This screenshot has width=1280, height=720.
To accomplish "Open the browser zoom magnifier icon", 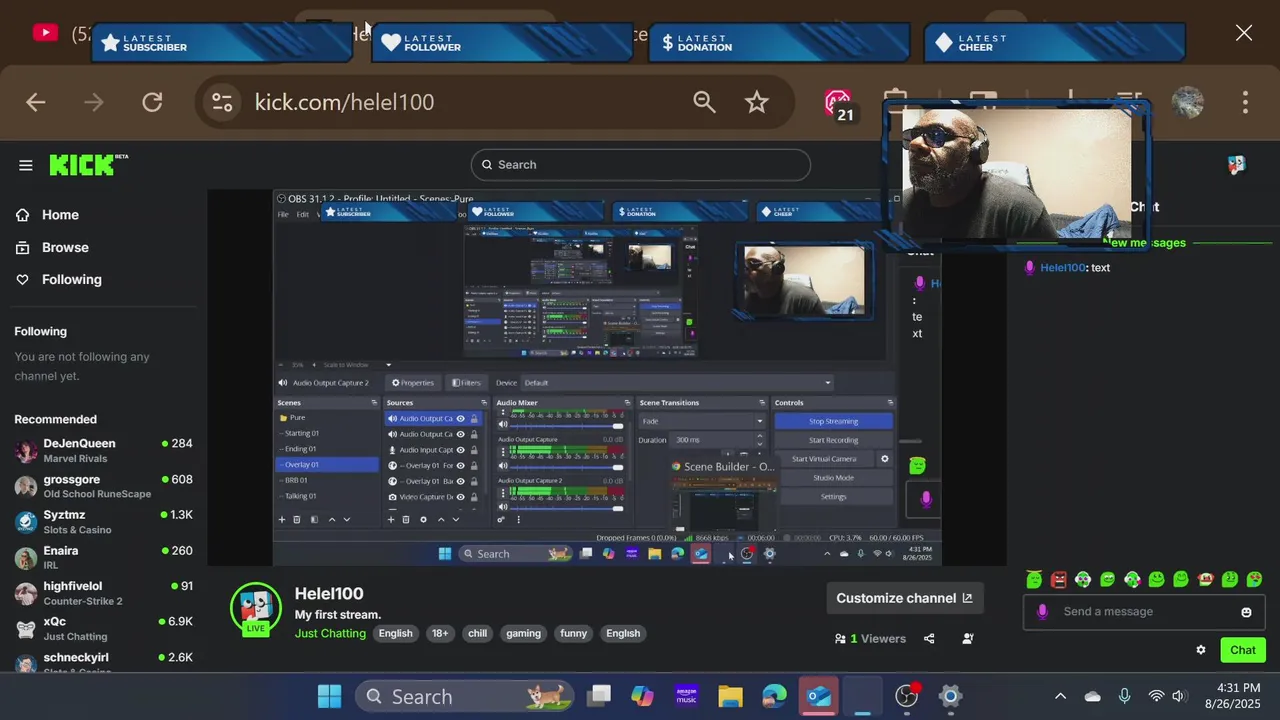I will point(705,102).
